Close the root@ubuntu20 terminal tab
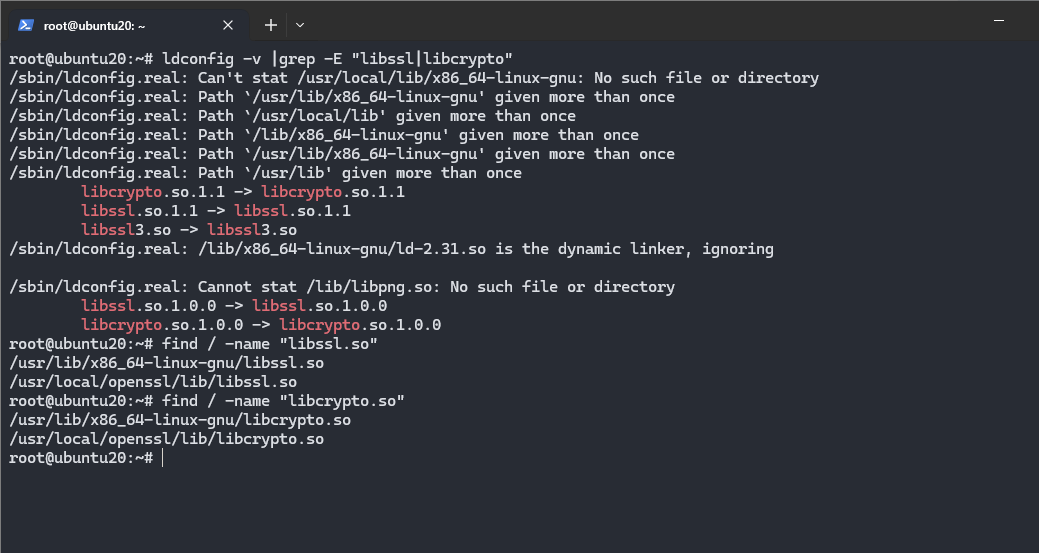The image size is (1039, 553). [x=228, y=25]
